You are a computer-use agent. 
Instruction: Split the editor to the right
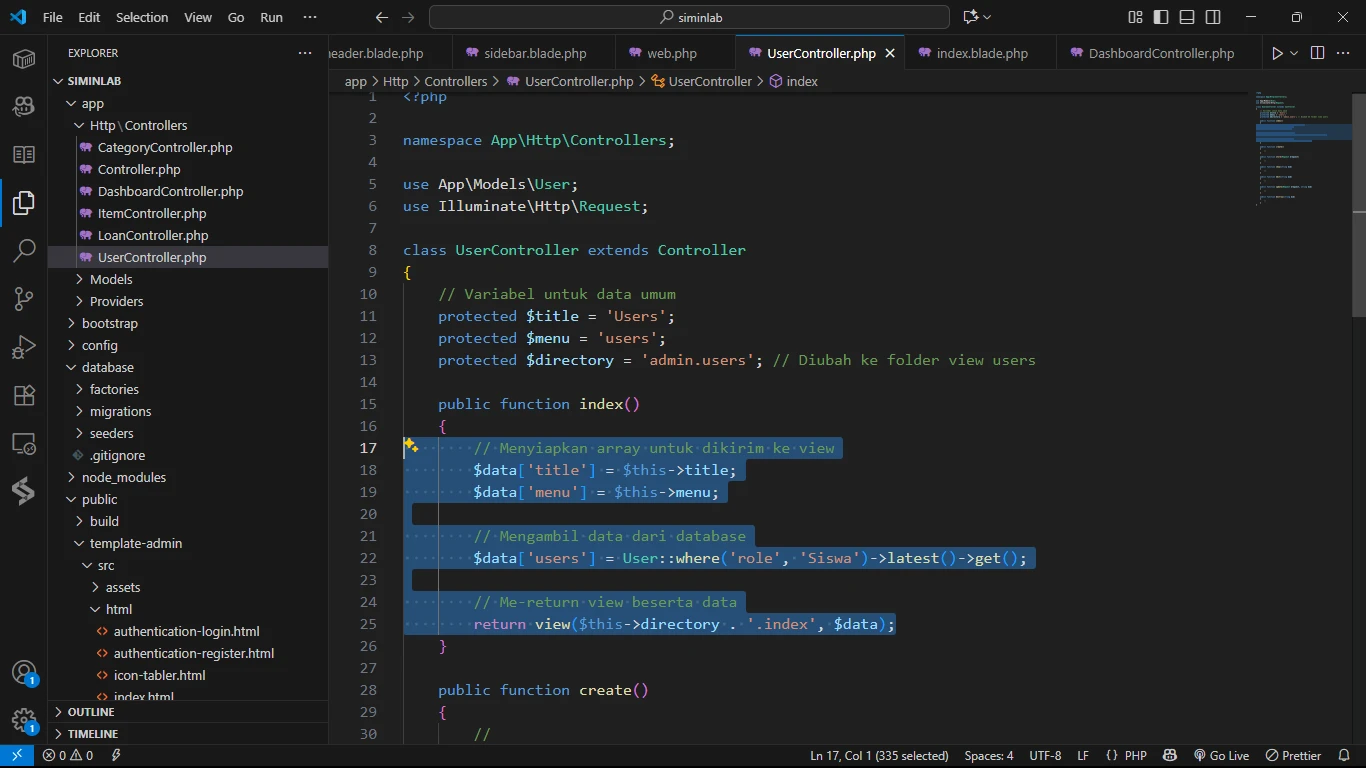point(1317,53)
